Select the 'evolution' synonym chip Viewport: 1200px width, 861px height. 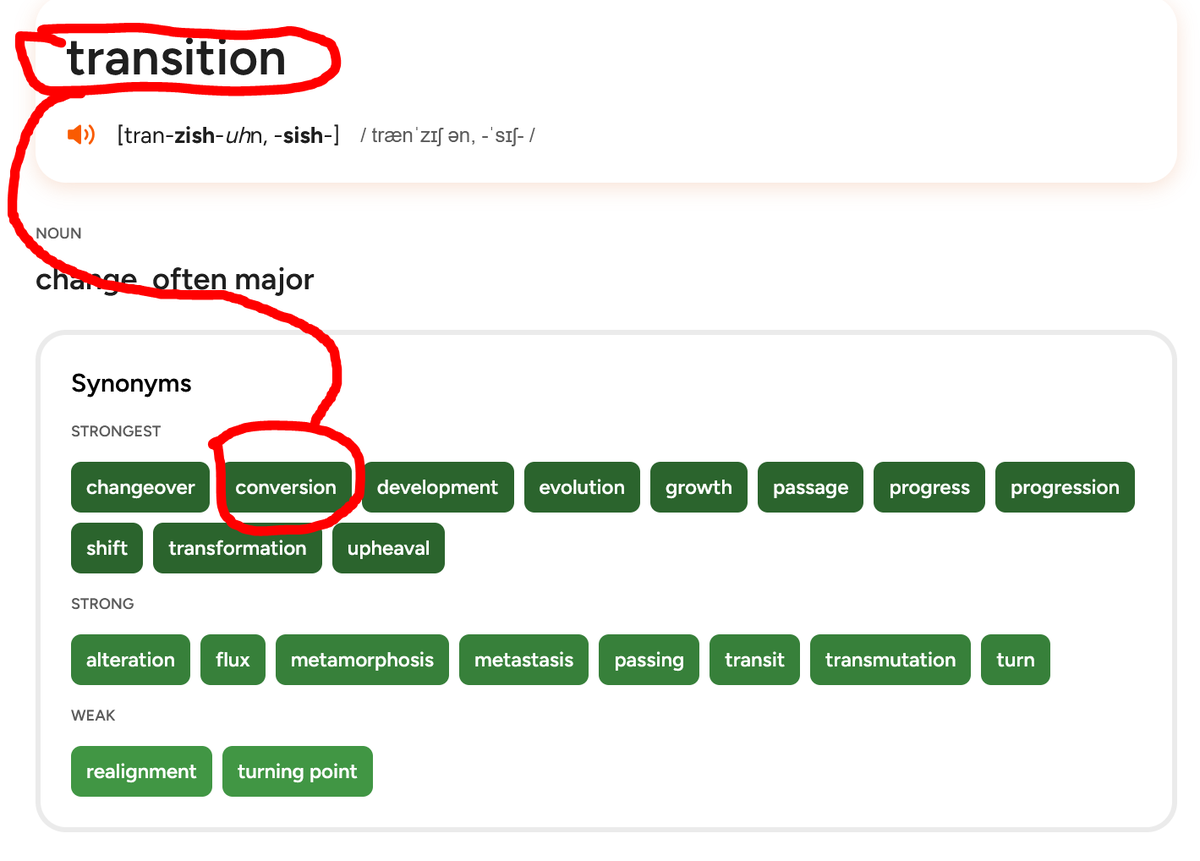coord(582,487)
